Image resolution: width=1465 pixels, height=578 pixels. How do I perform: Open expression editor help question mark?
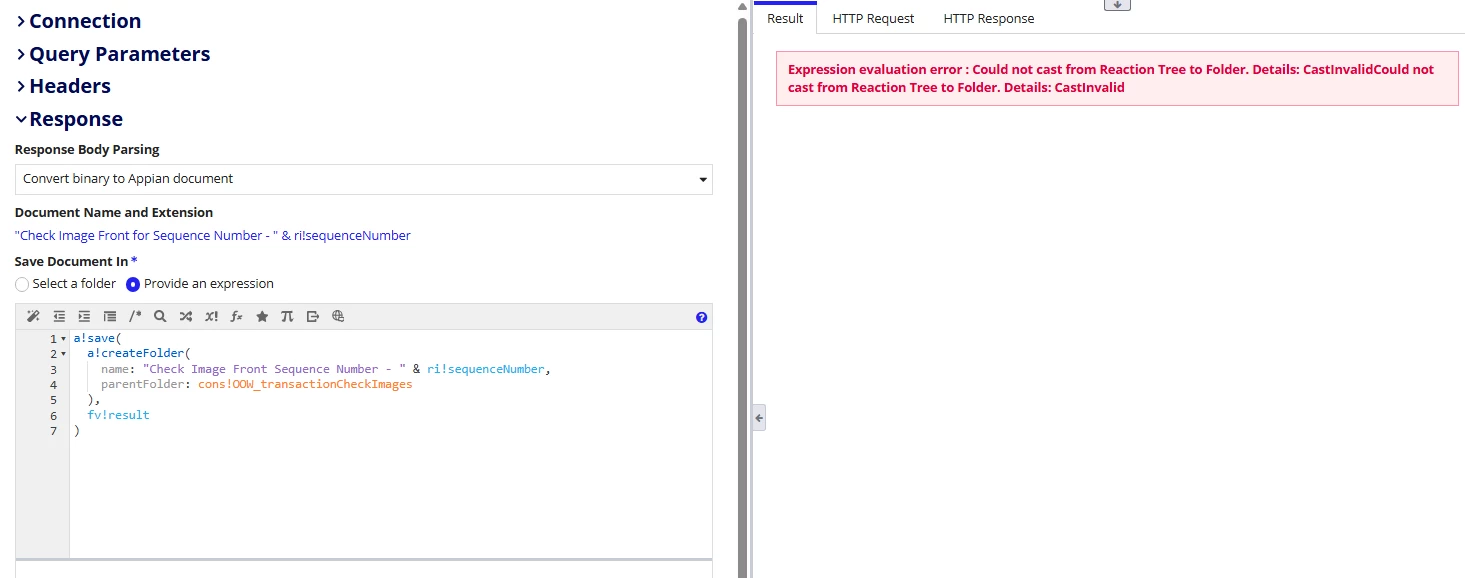[701, 317]
